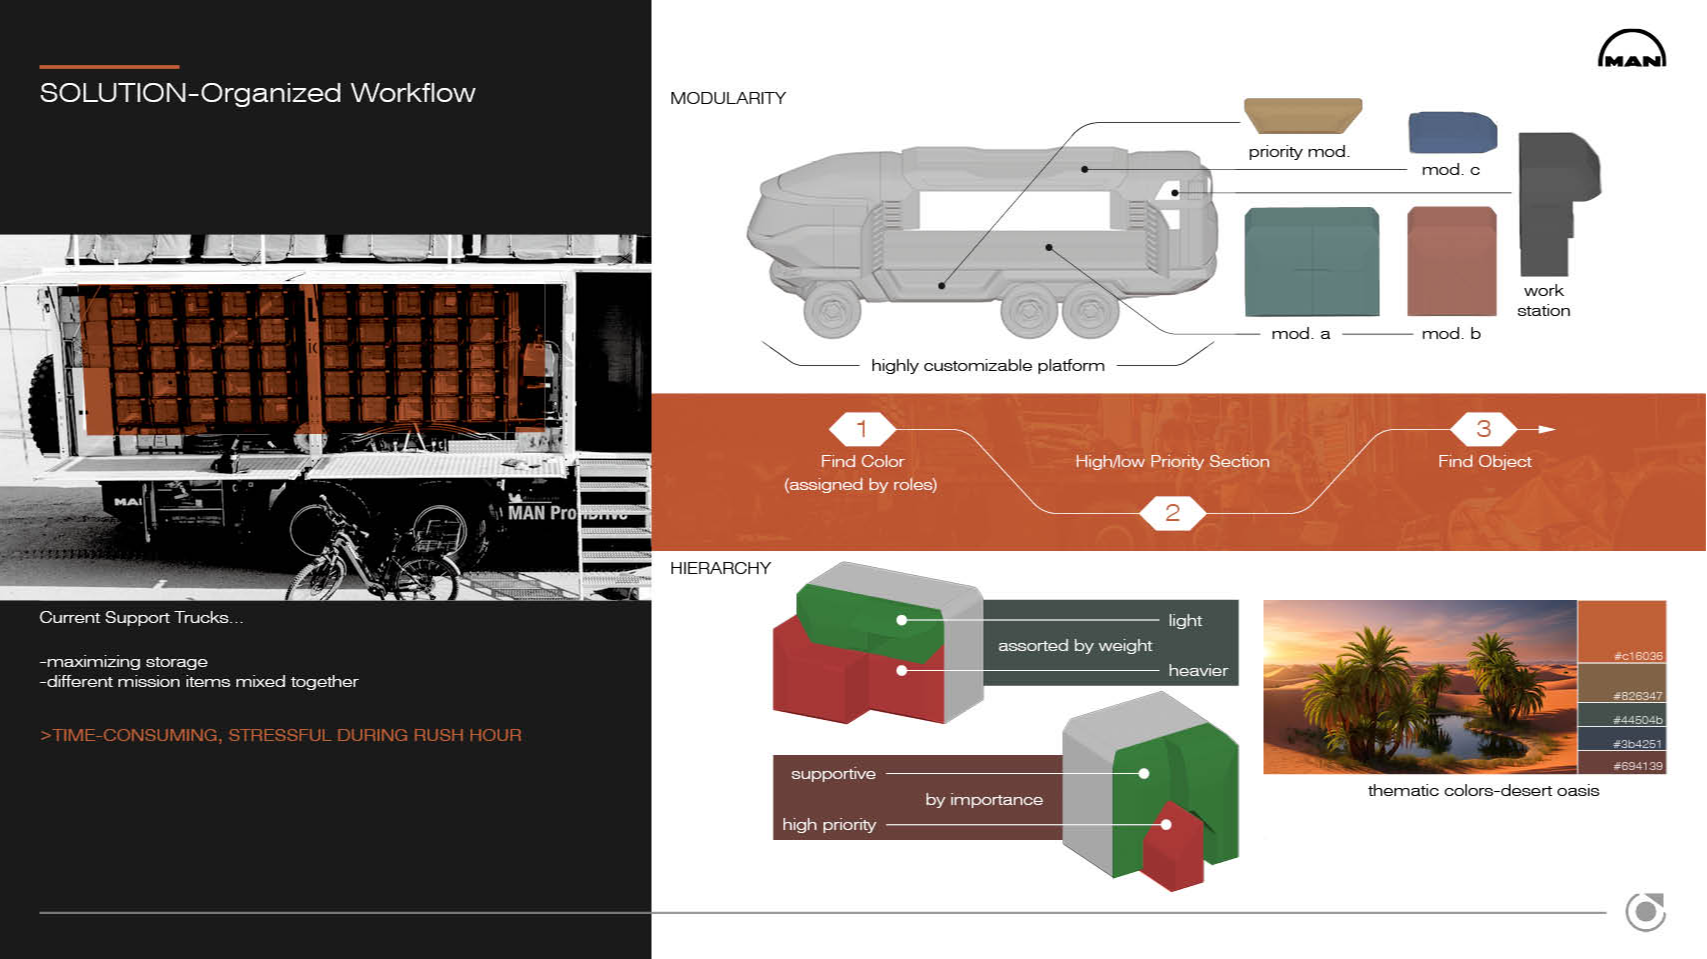Click hexagon step number 1
Image resolution: width=1707 pixels, height=959 pixels.
click(862, 429)
